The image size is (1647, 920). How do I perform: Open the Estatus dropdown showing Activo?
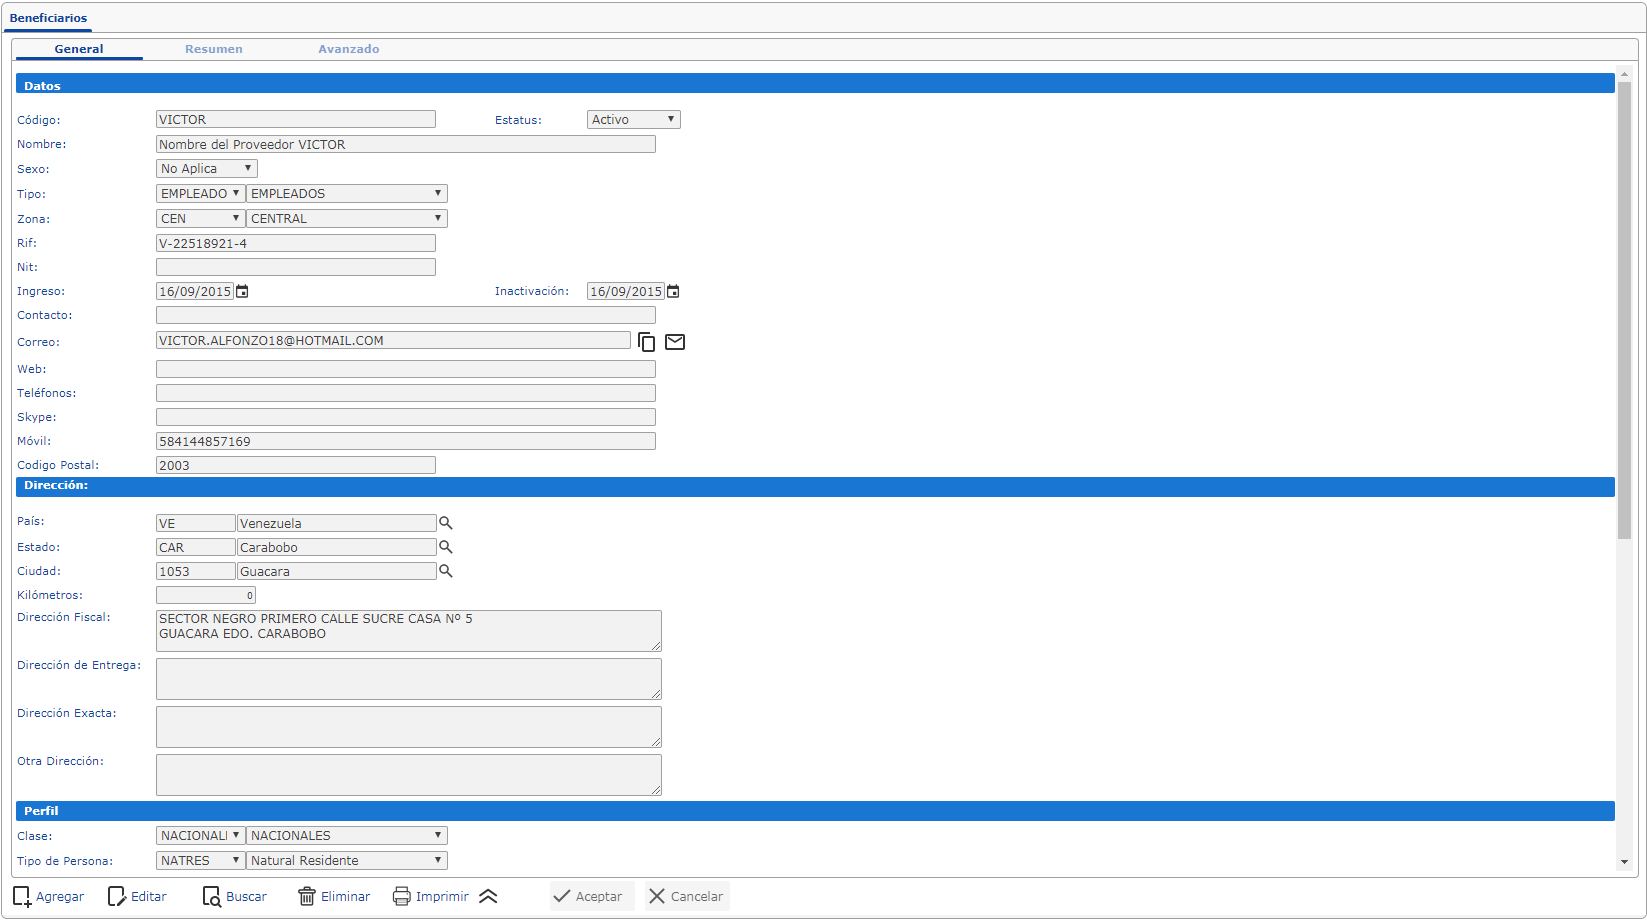tap(634, 119)
